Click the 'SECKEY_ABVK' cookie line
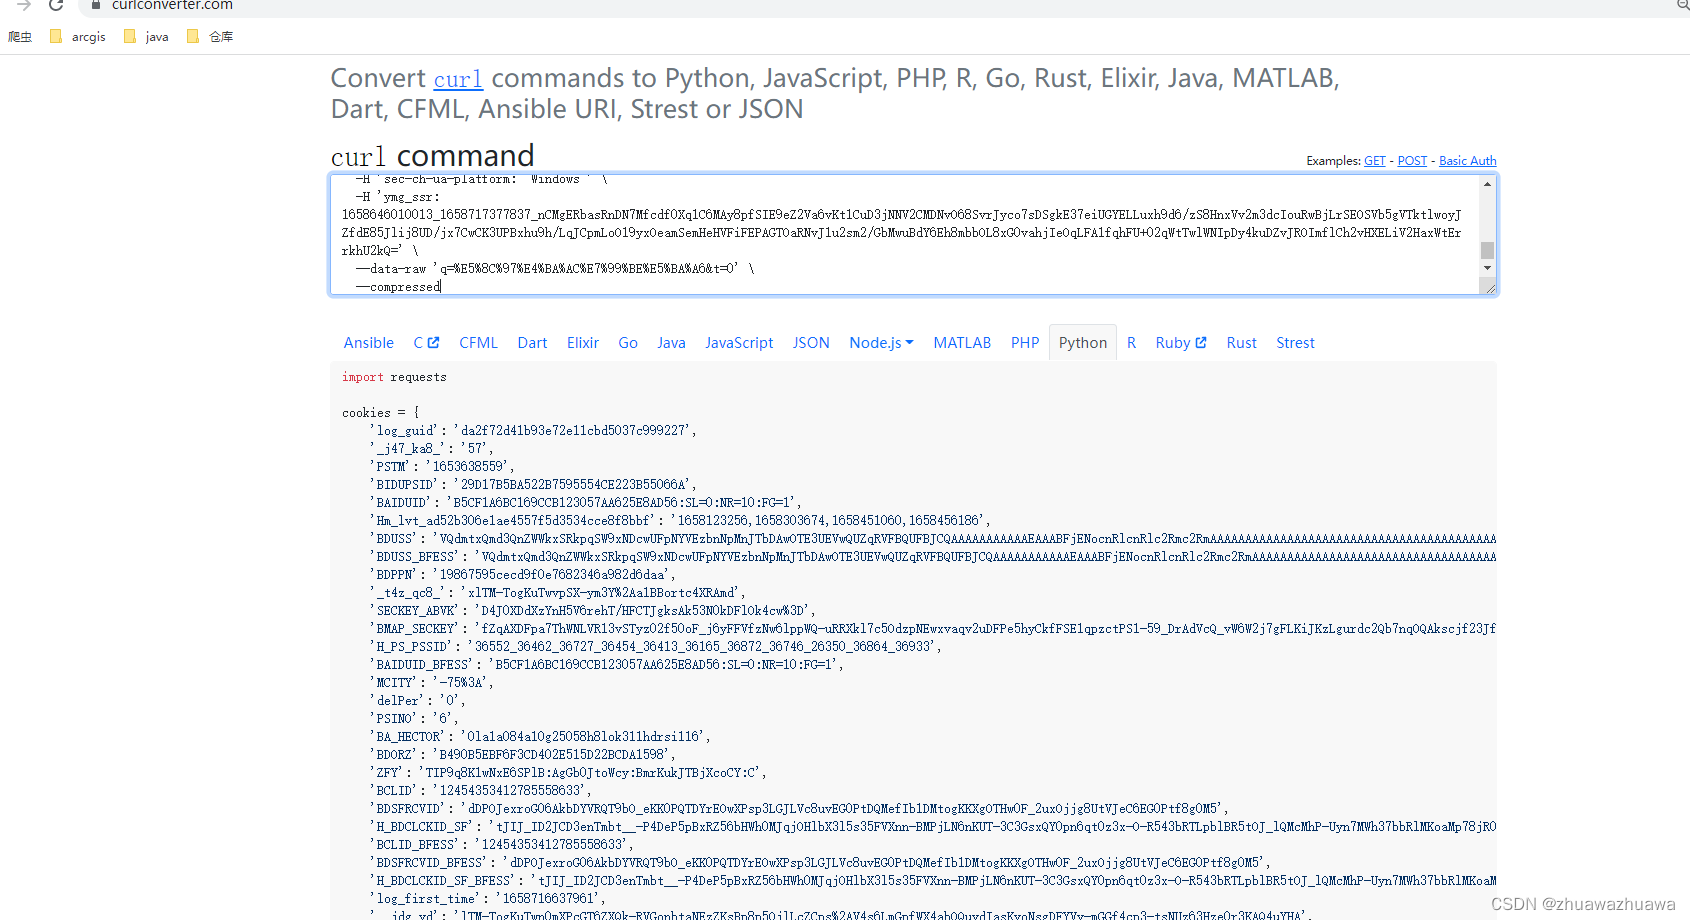This screenshot has height=920, width=1690. coord(592,611)
